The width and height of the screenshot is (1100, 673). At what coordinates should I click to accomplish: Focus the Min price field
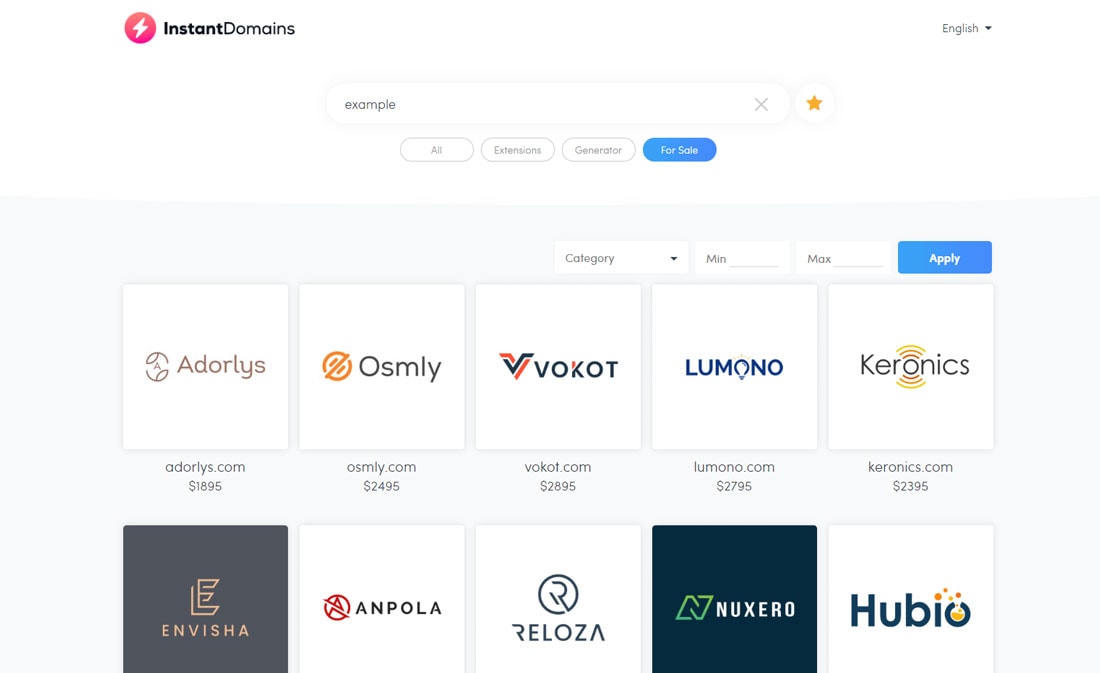point(742,258)
